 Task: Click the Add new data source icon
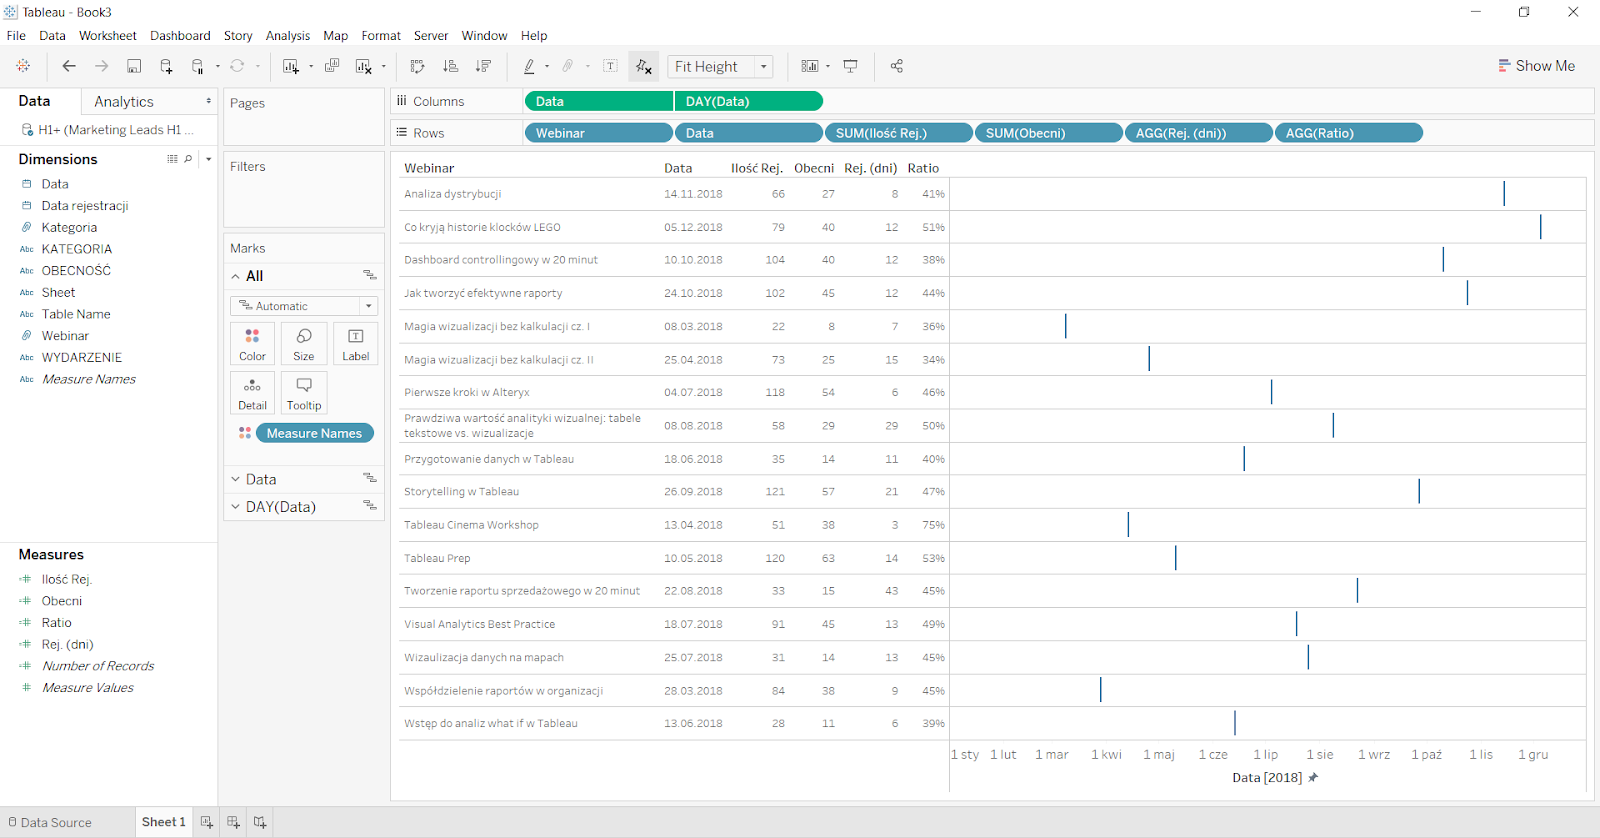click(x=166, y=66)
